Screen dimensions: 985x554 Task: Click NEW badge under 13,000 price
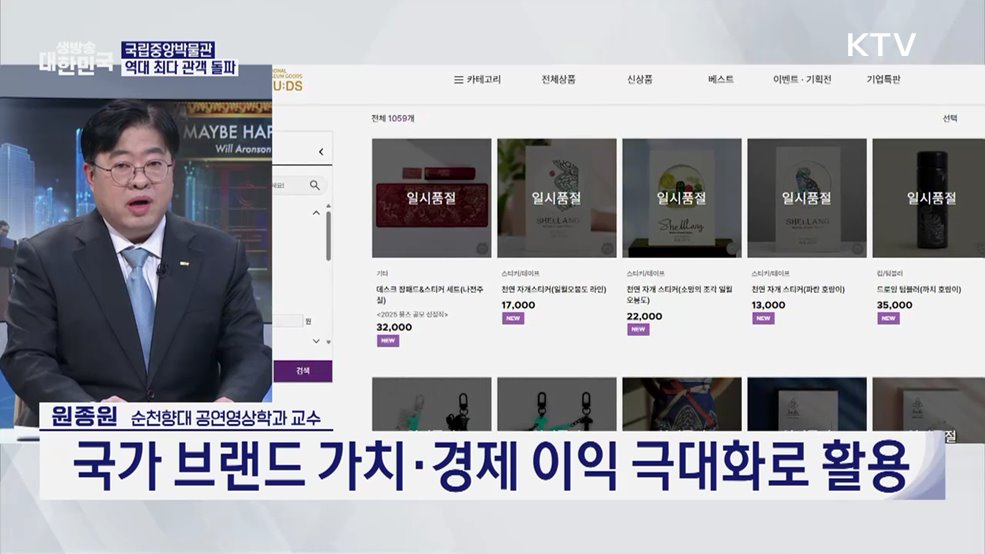point(763,318)
